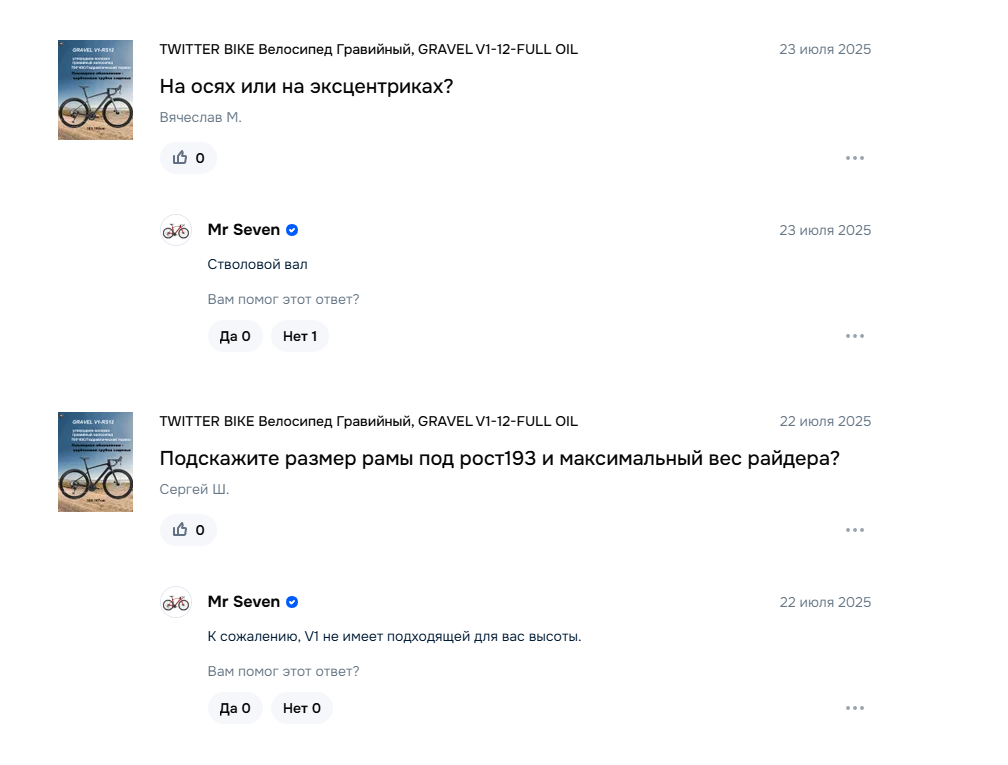Open Mr Seven avatar on 22 июля answer
1008x765 pixels.
coord(176,602)
